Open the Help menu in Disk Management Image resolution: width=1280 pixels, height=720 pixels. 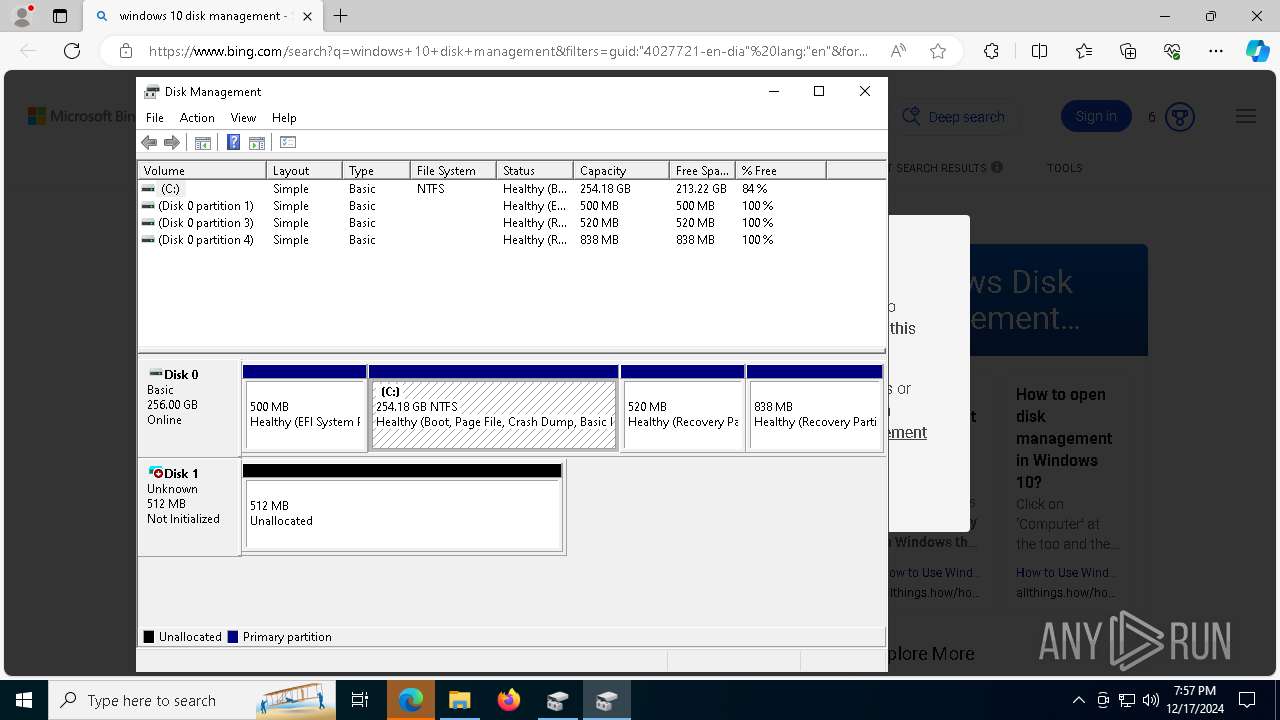[284, 118]
